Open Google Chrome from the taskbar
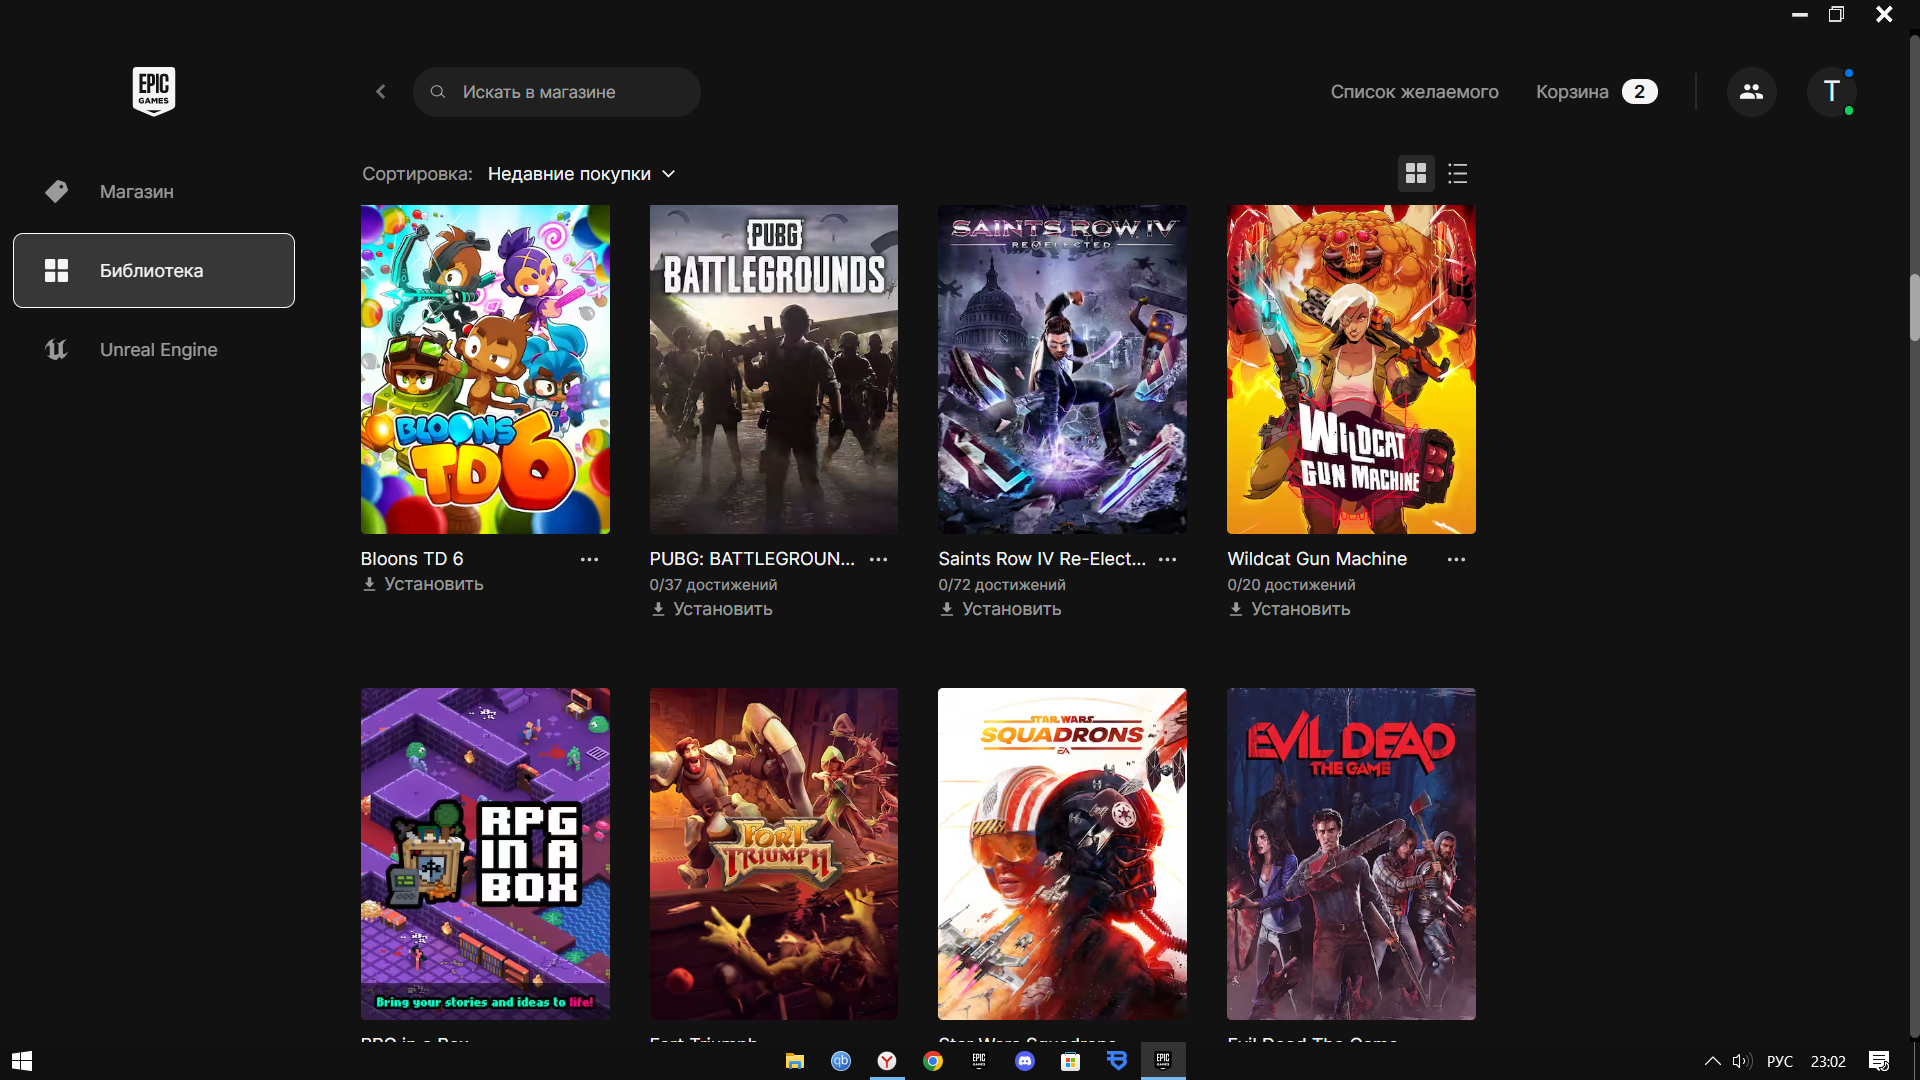1920x1080 pixels. tap(933, 1061)
